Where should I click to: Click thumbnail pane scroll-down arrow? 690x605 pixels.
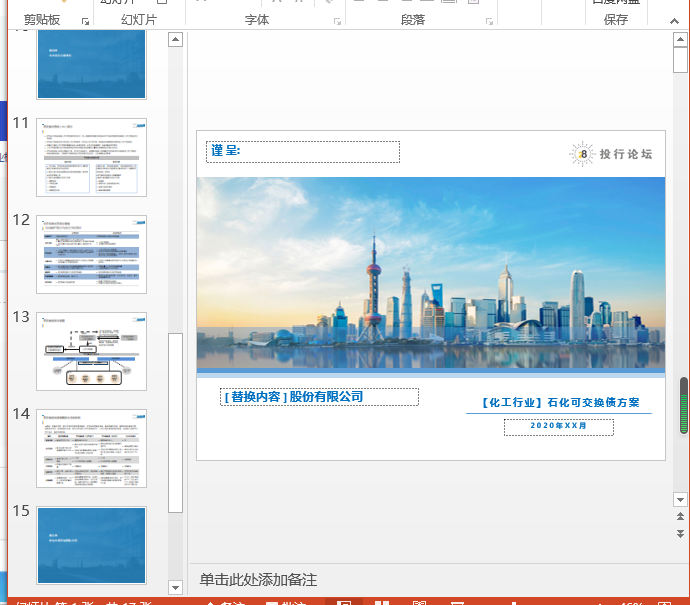(176, 587)
